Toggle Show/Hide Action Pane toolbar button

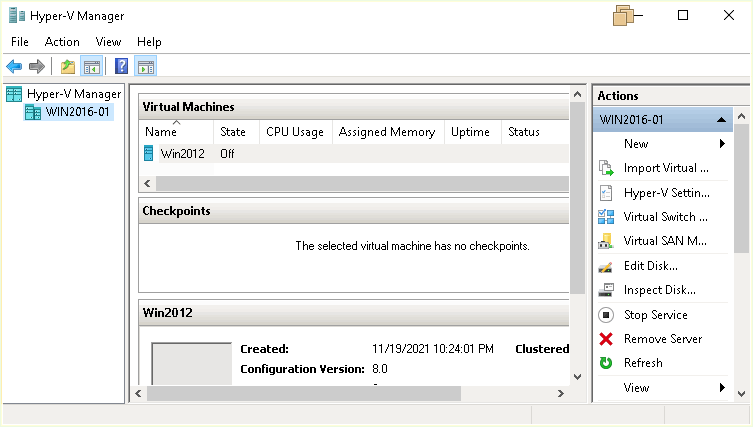[146, 67]
